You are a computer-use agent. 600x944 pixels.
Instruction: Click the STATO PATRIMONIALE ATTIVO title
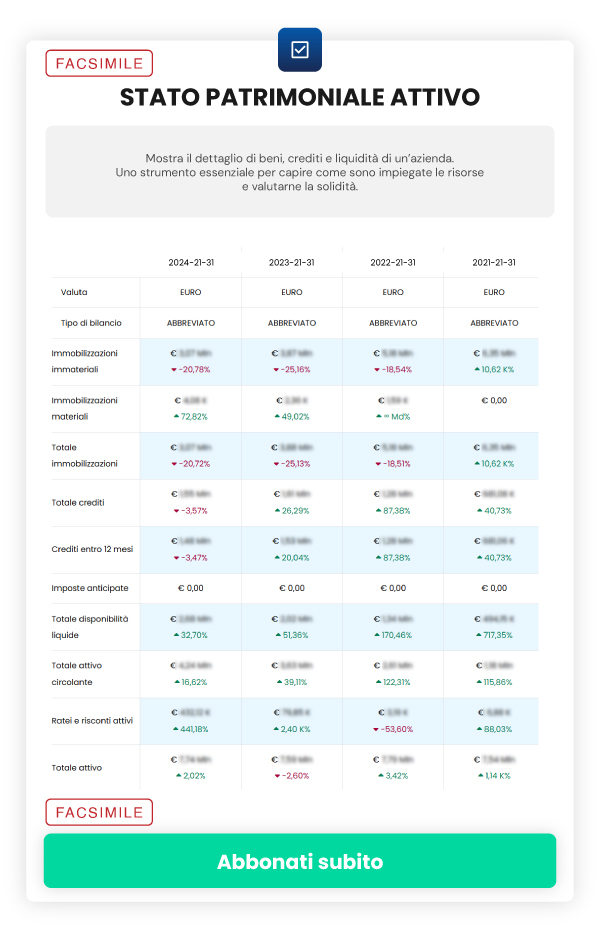[x=300, y=97]
